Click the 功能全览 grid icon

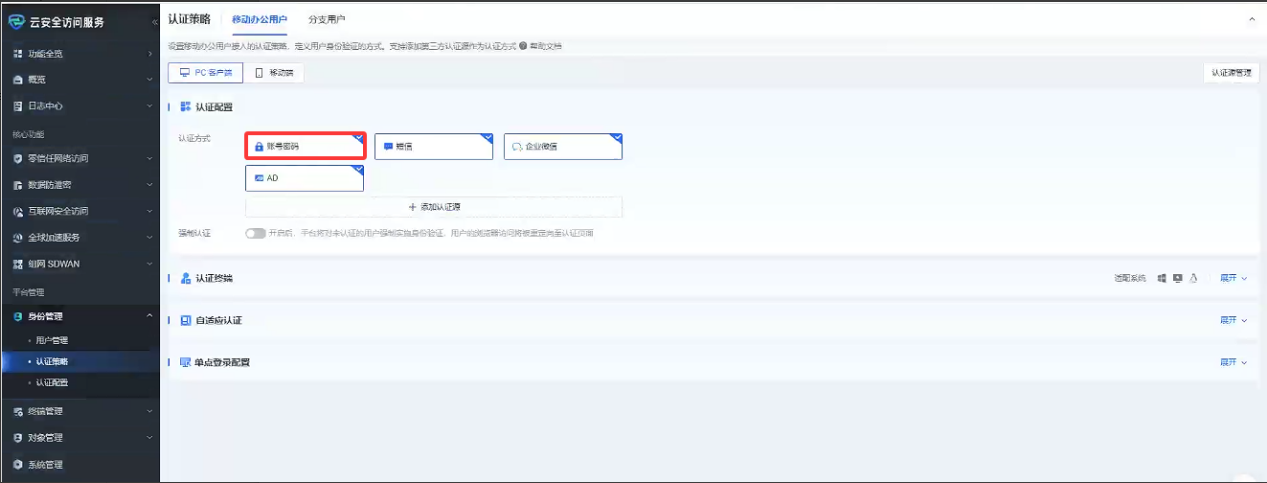(18, 53)
